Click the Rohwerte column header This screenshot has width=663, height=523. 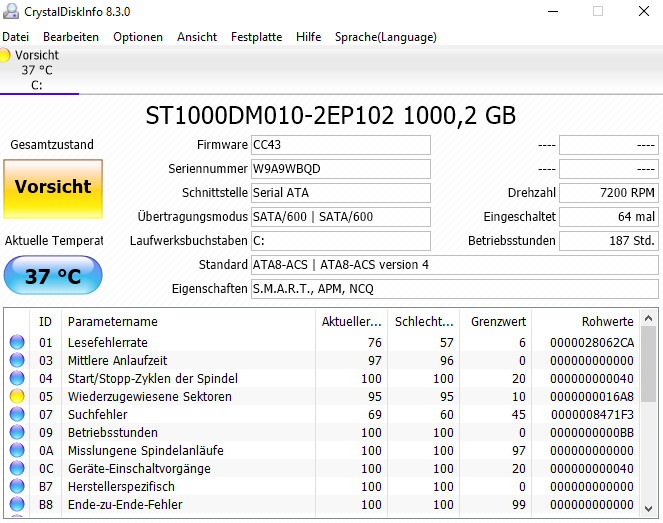pos(586,322)
